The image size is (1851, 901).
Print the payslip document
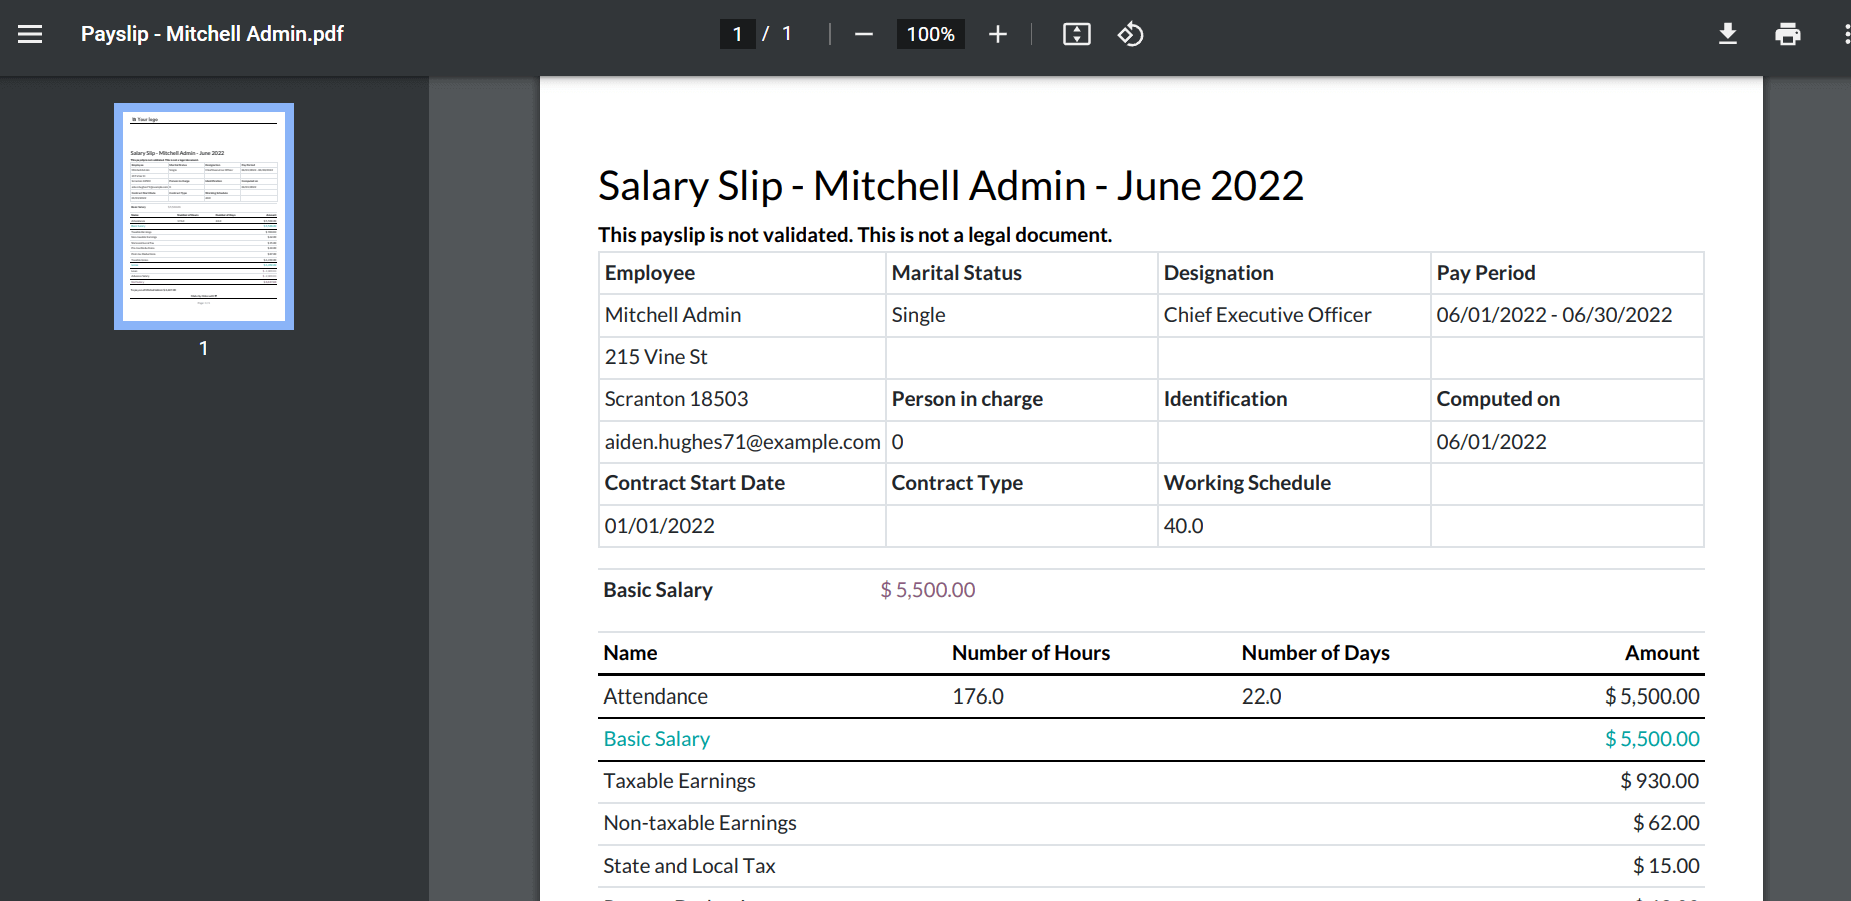click(1787, 34)
